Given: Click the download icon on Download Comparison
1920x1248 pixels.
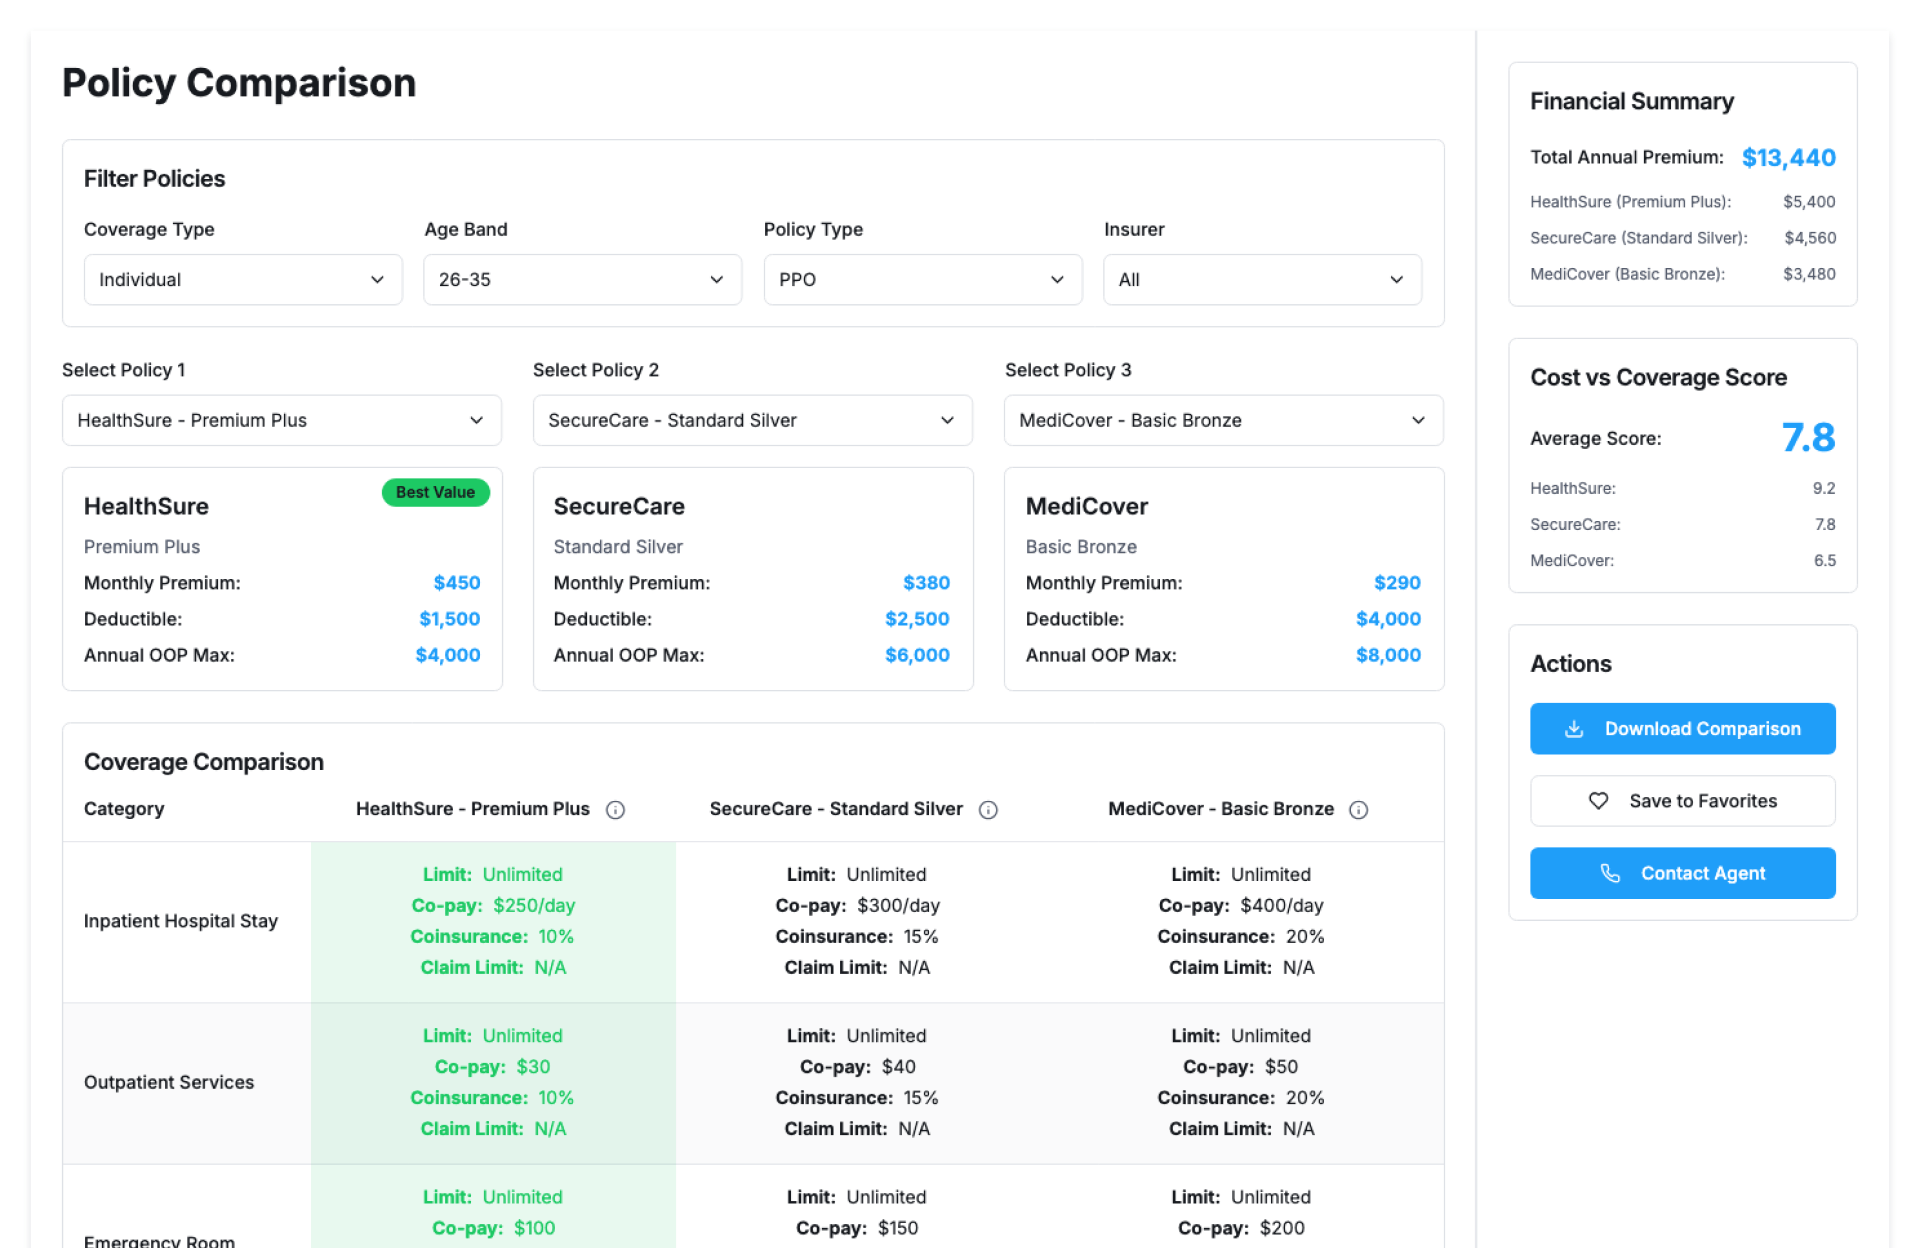Looking at the screenshot, I should pyautogui.click(x=1574, y=729).
